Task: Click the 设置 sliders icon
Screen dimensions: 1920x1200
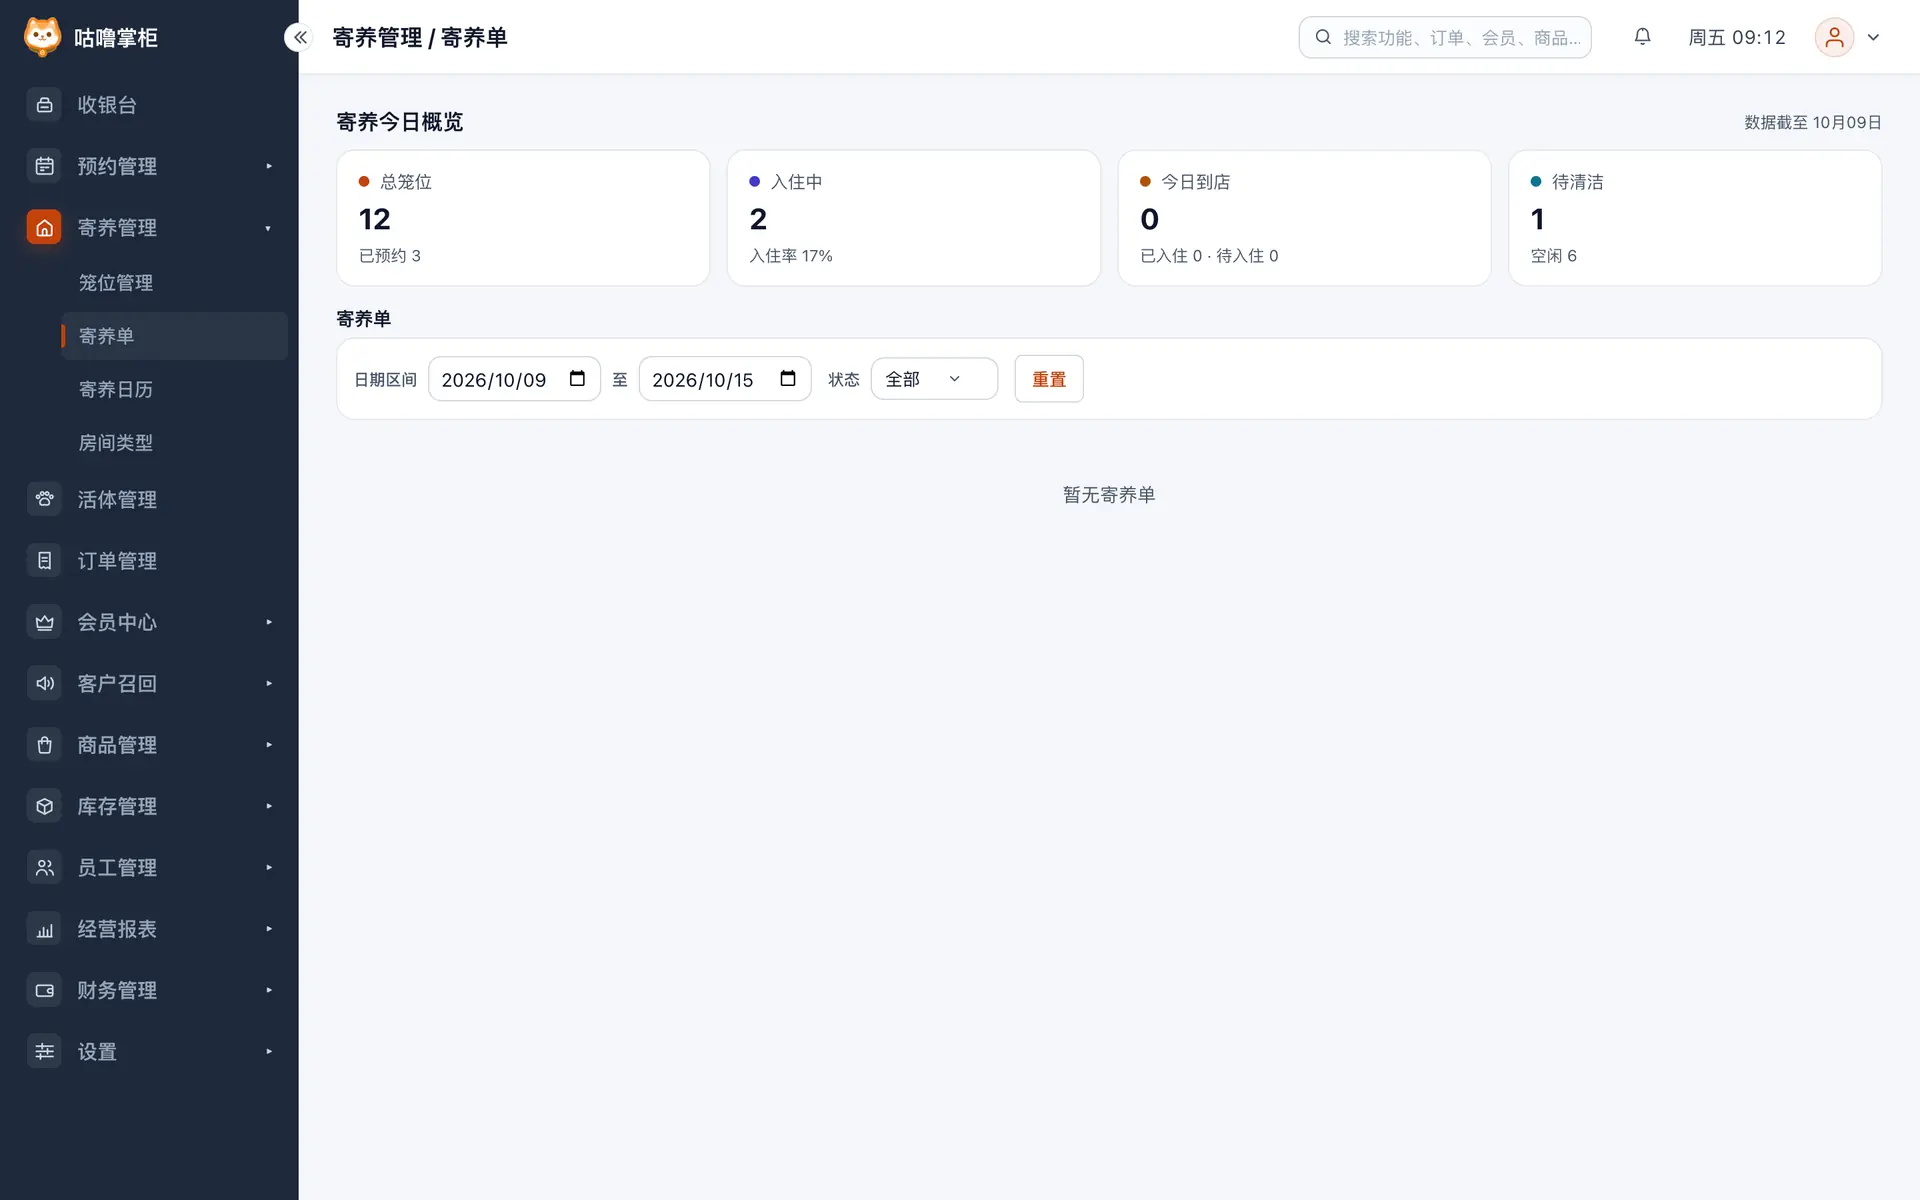Action: coord(44,1052)
